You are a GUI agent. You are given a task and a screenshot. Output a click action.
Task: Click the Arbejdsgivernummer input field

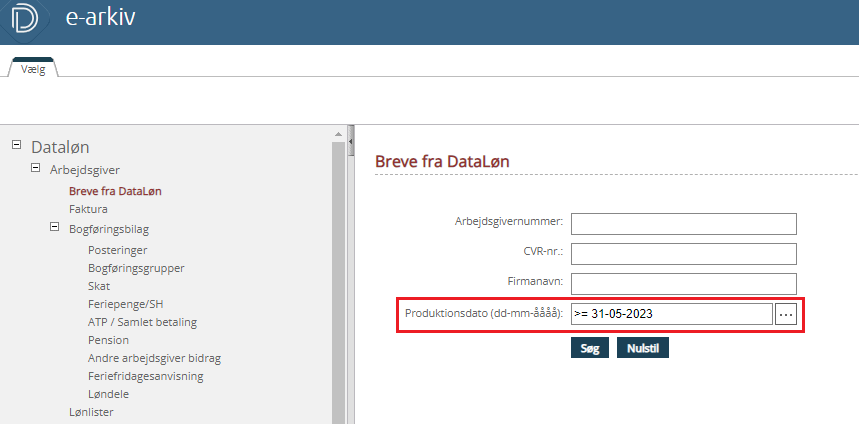684,224
